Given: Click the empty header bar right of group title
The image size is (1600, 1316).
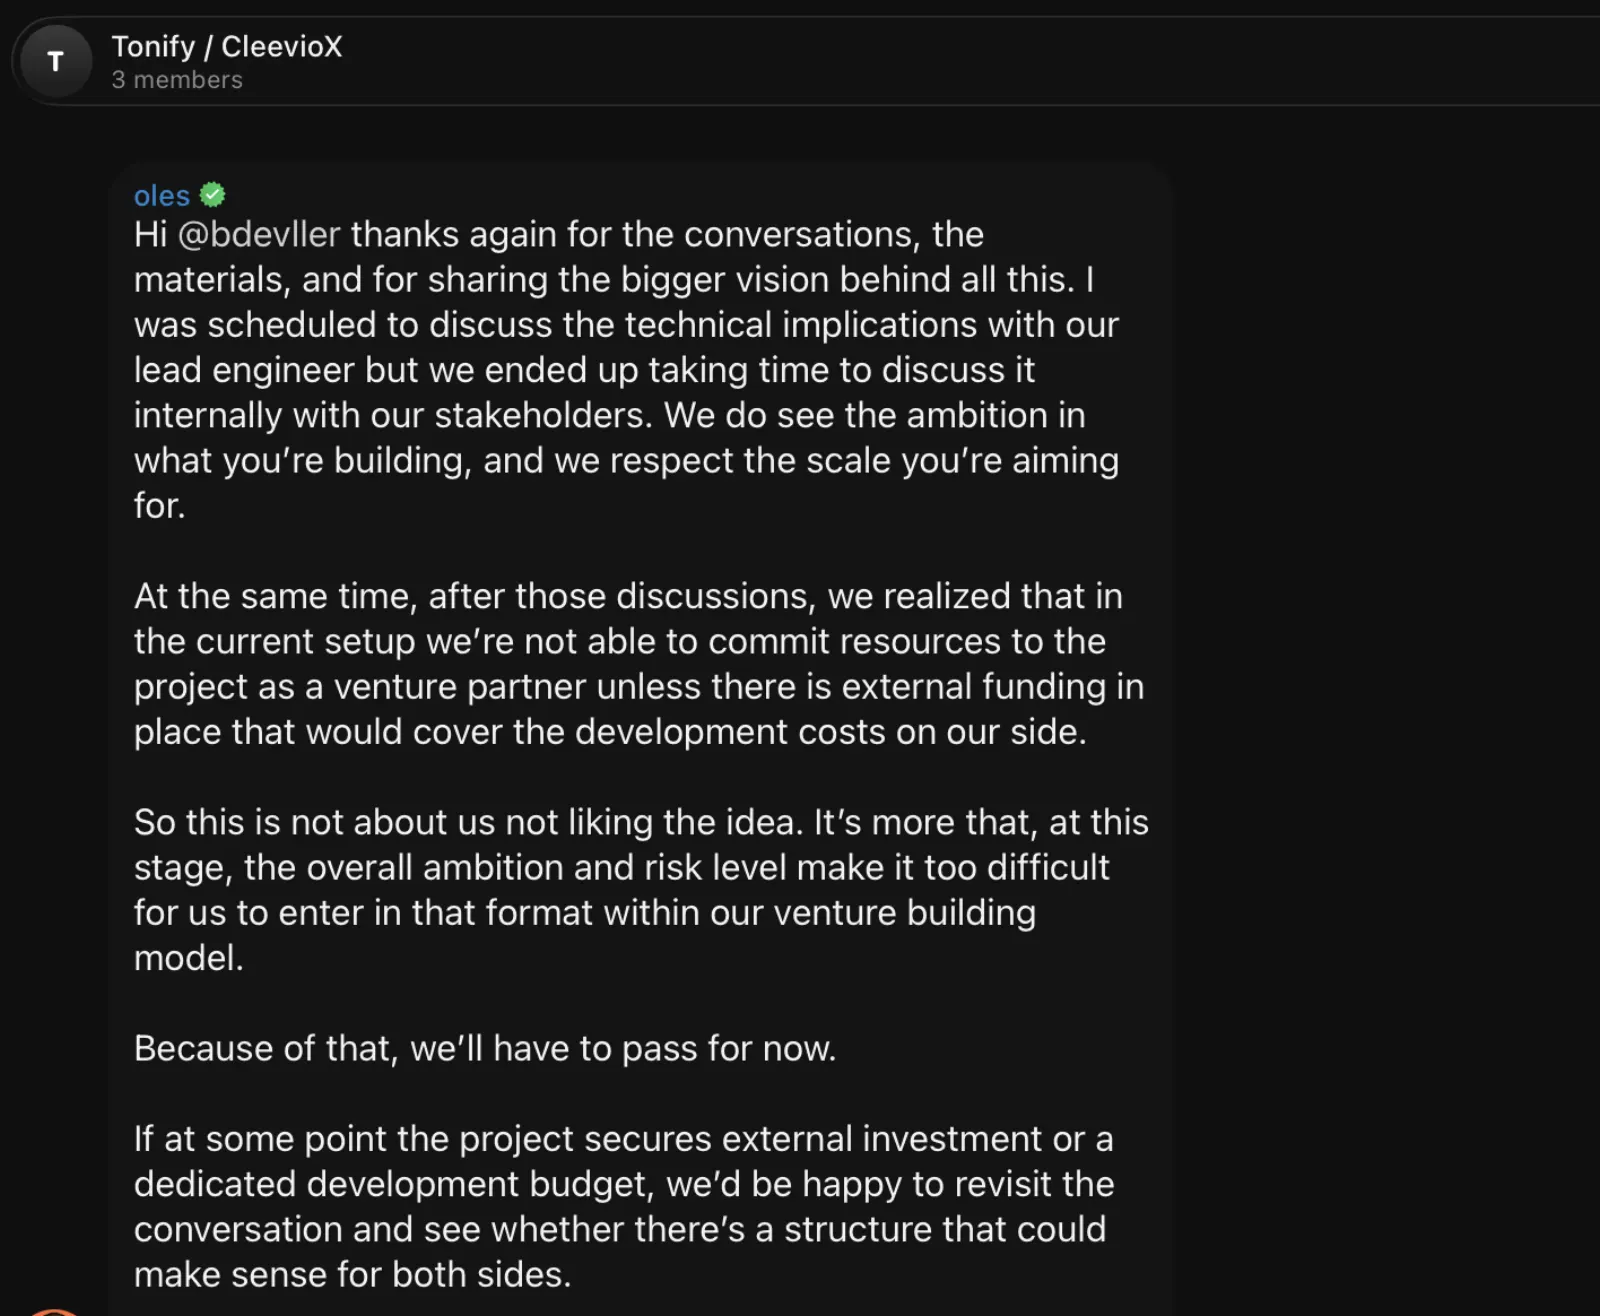Looking at the screenshot, I should click(x=970, y=62).
